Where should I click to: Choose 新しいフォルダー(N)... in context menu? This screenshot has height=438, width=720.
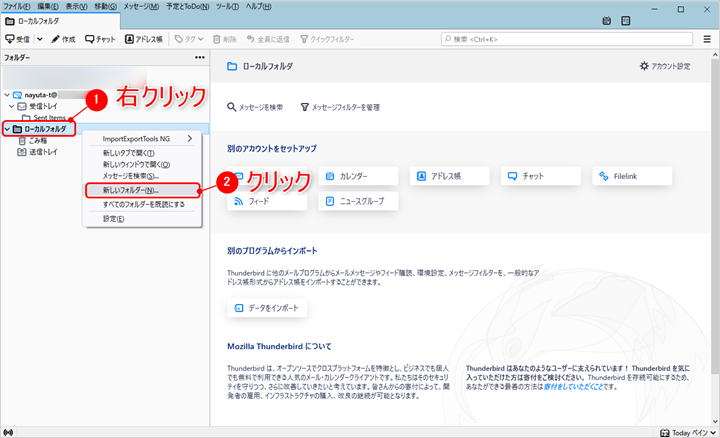142,190
